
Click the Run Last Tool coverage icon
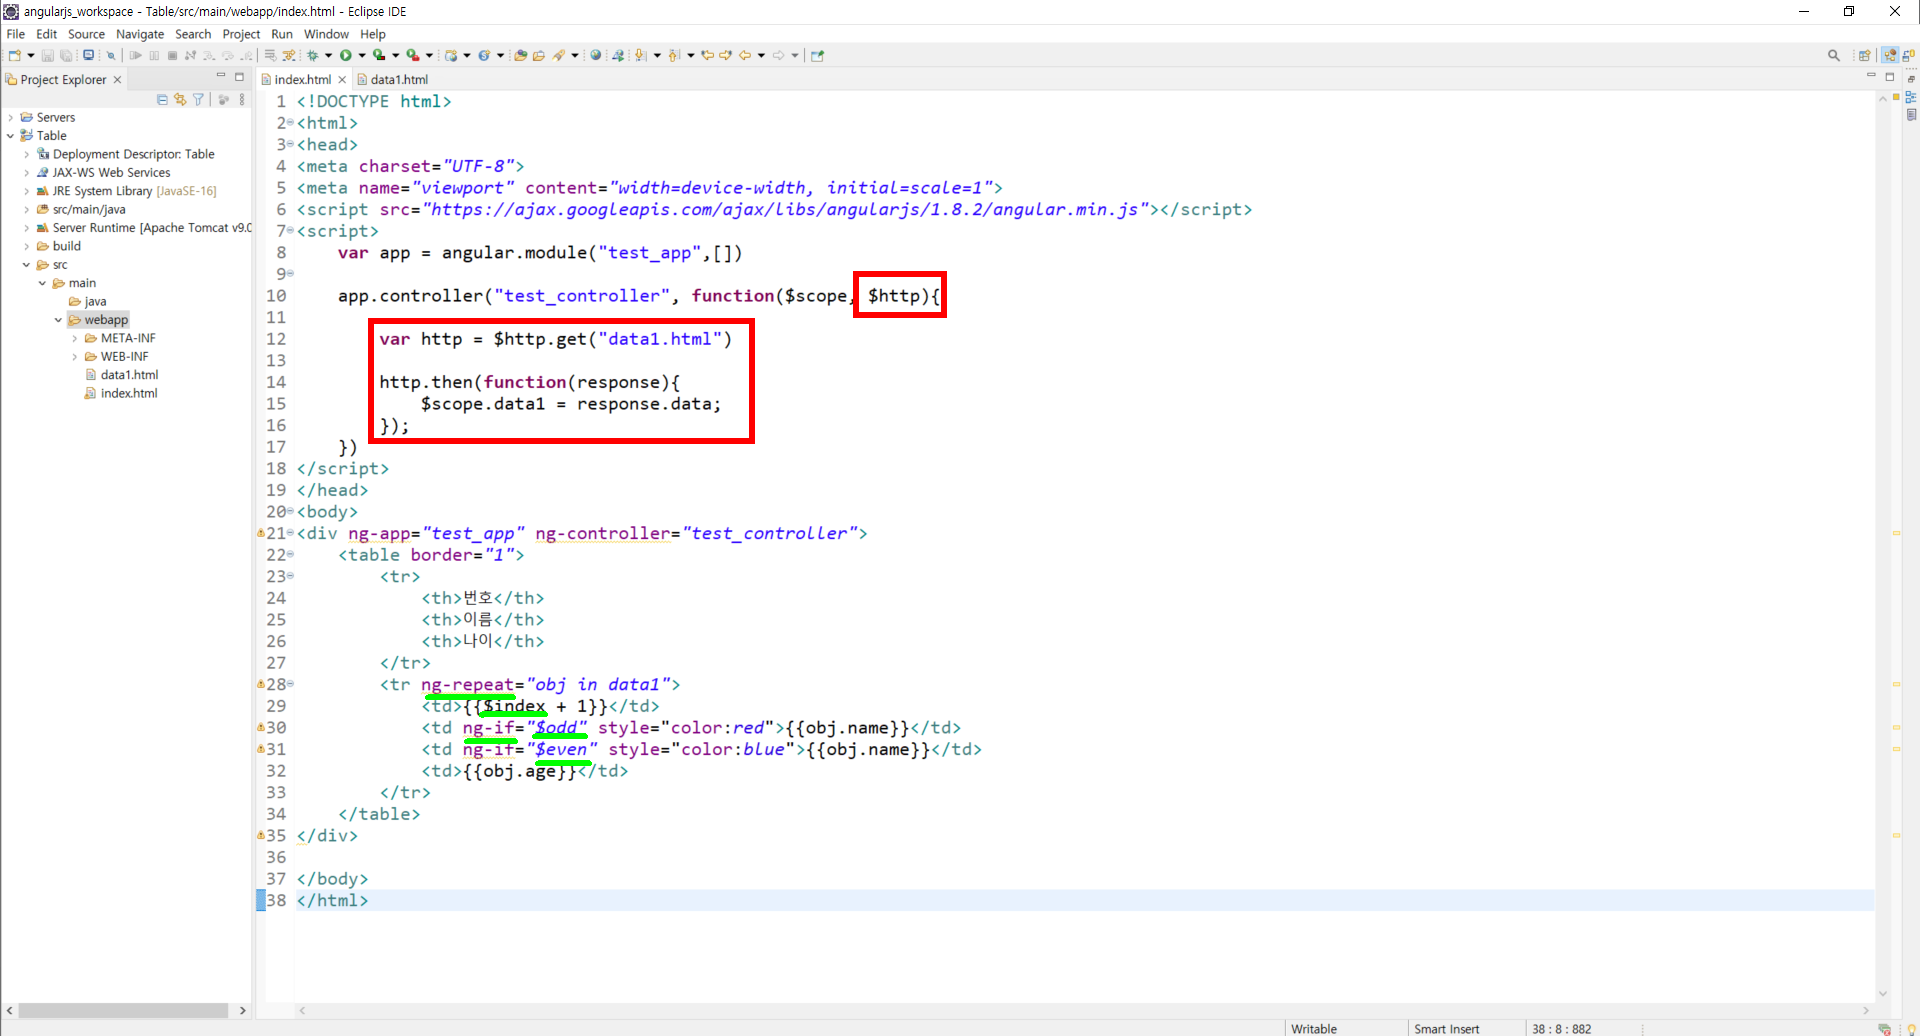point(379,55)
